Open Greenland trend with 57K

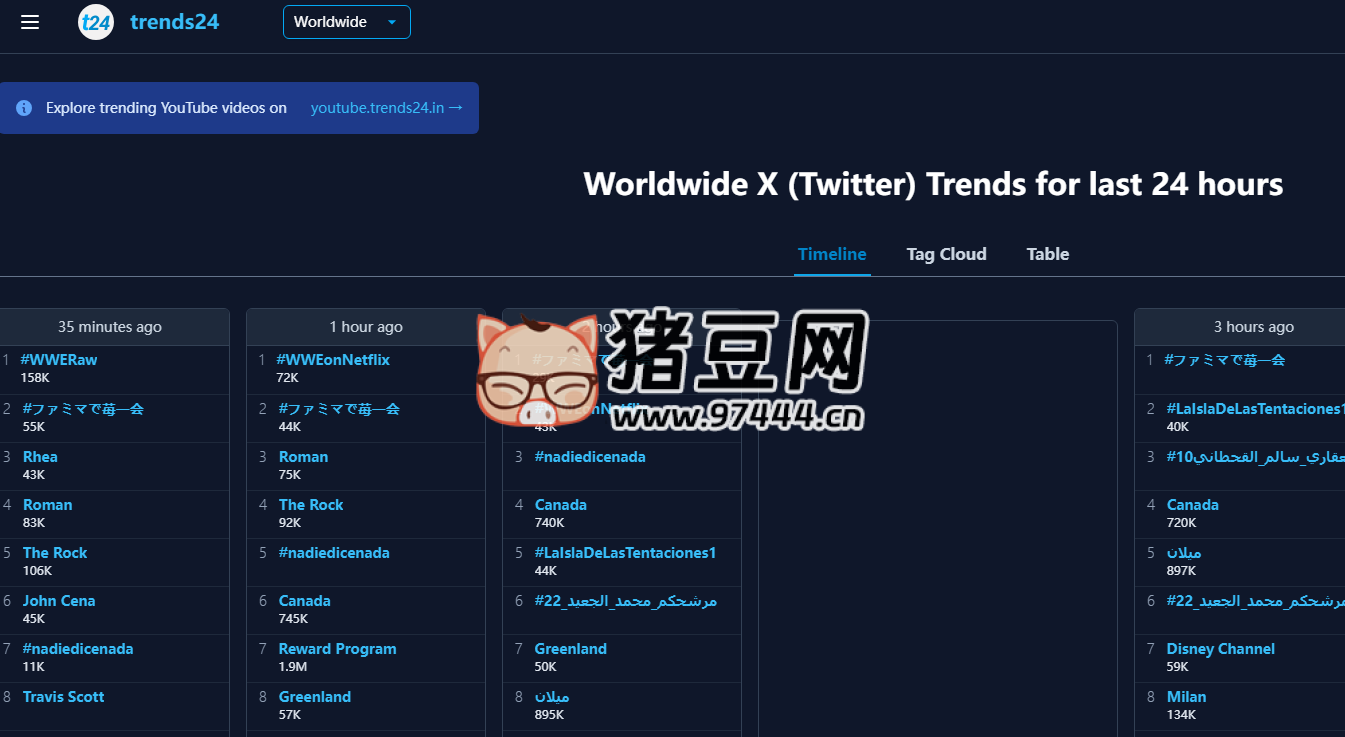coord(315,697)
